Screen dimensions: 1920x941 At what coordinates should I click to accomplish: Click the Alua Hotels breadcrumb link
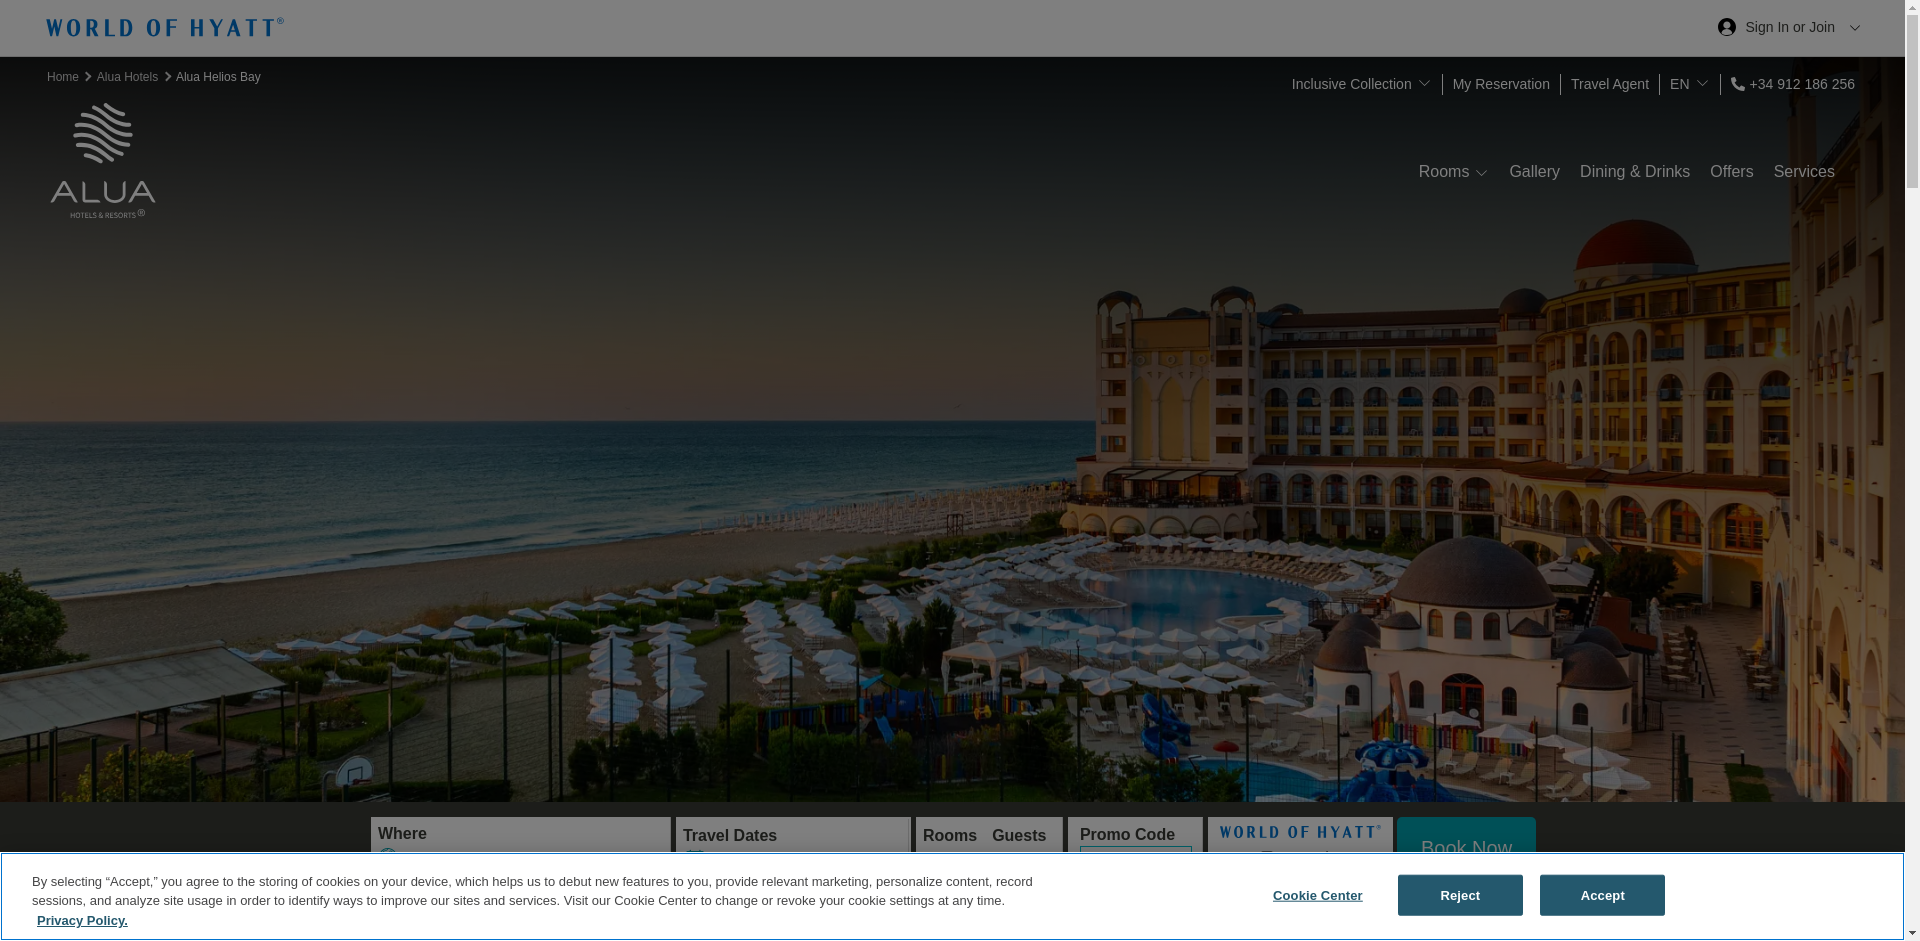point(127,77)
